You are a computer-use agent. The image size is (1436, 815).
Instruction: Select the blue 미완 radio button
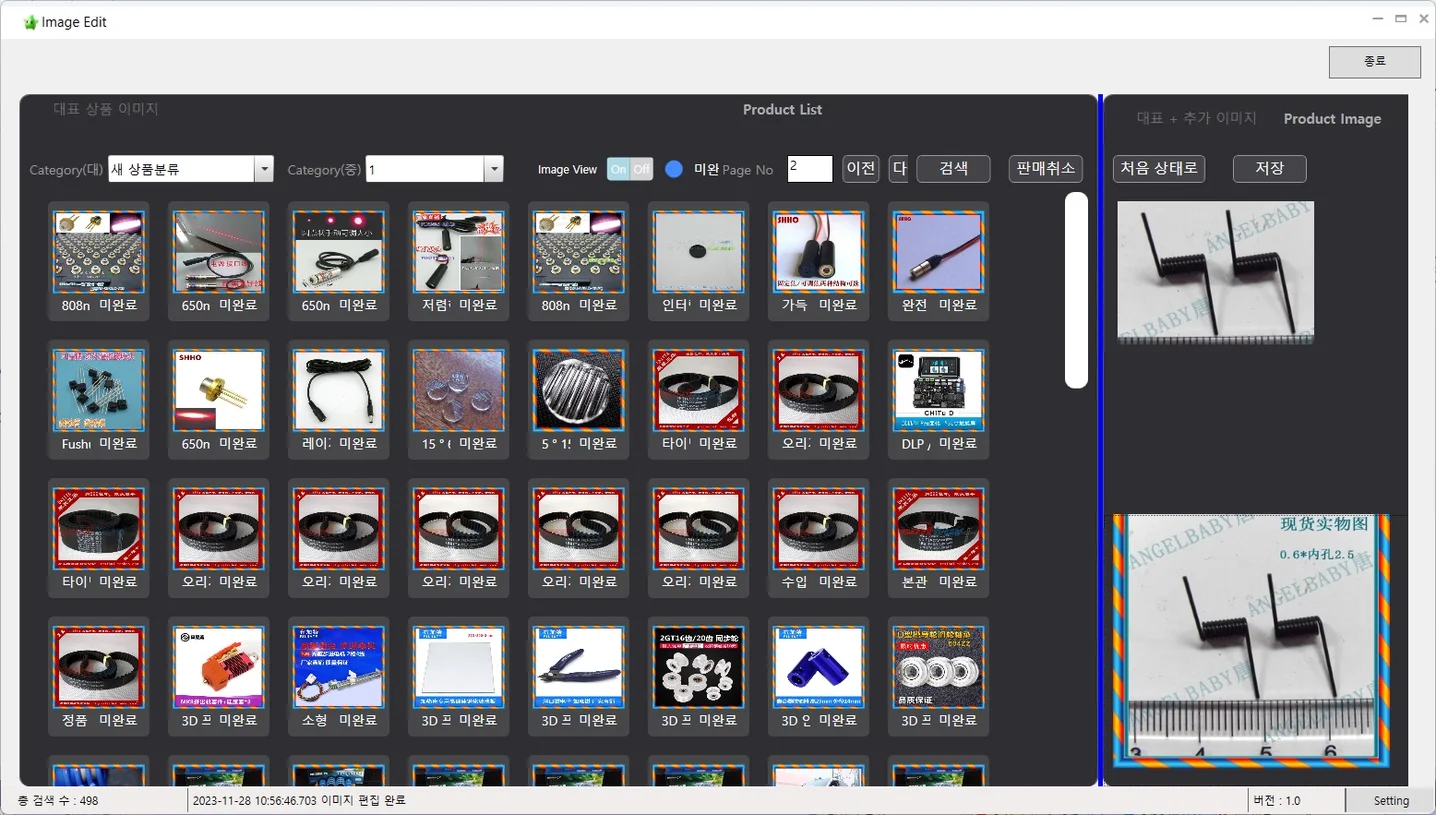coord(674,169)
